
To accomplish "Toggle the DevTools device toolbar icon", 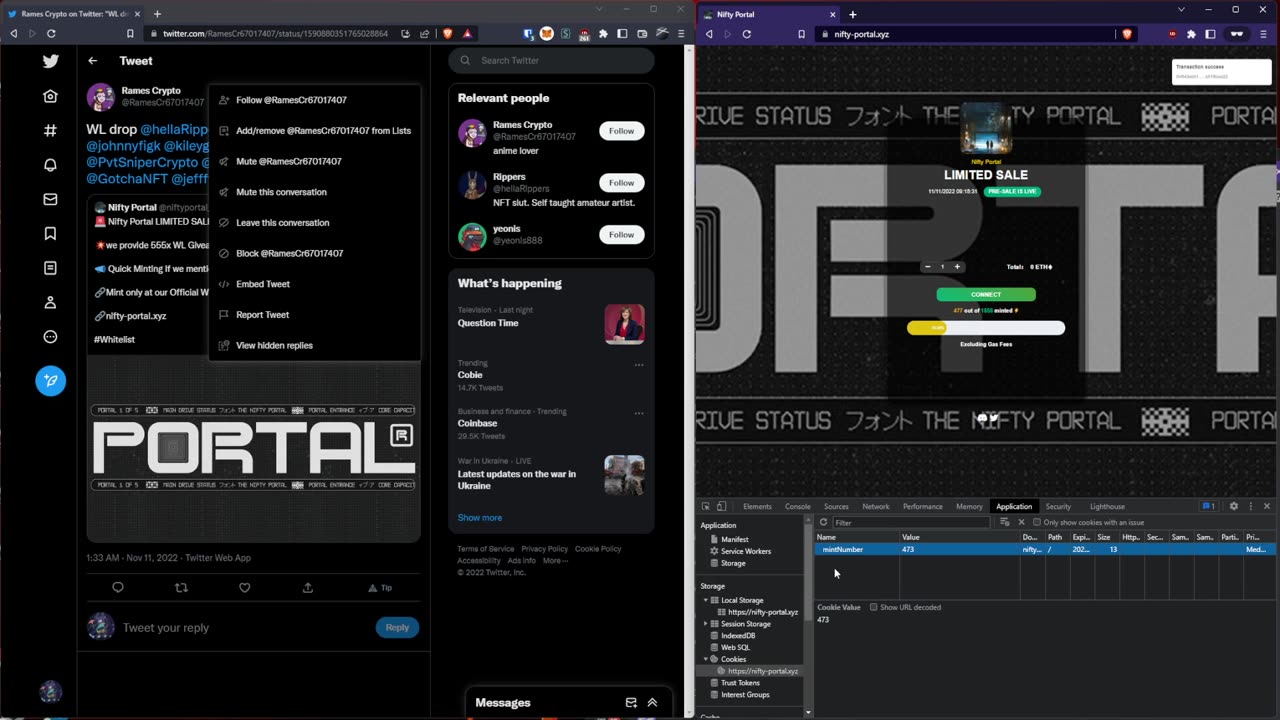I will [x=721, y=507].
